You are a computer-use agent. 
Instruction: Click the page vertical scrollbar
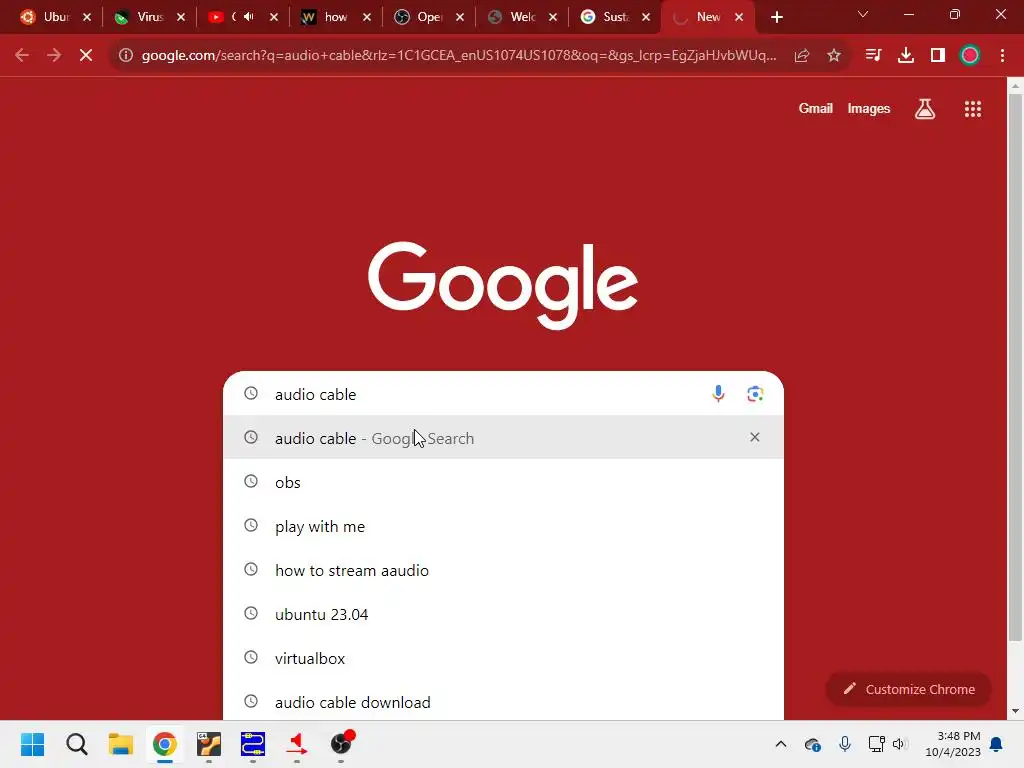tap(1015, 367)
